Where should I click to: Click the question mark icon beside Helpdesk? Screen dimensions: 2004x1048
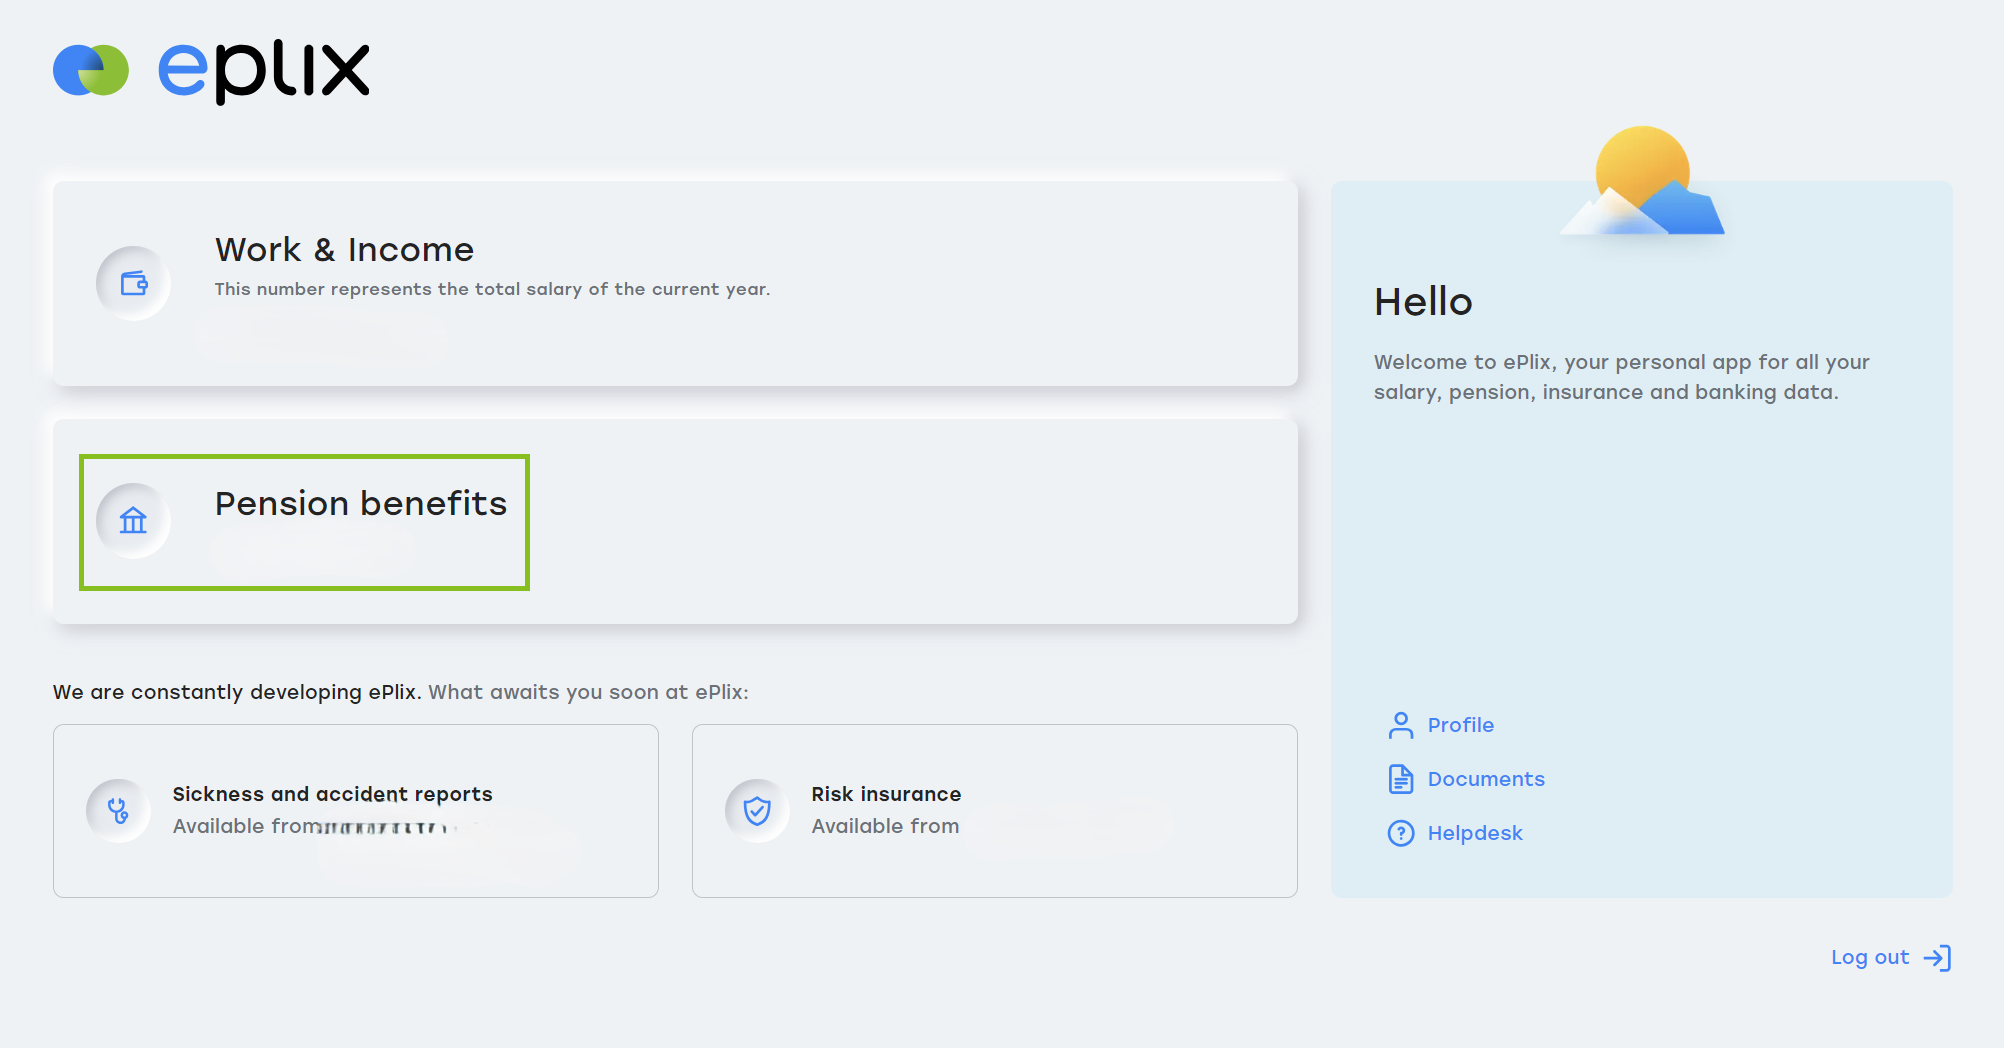(x=1401, y=833)
